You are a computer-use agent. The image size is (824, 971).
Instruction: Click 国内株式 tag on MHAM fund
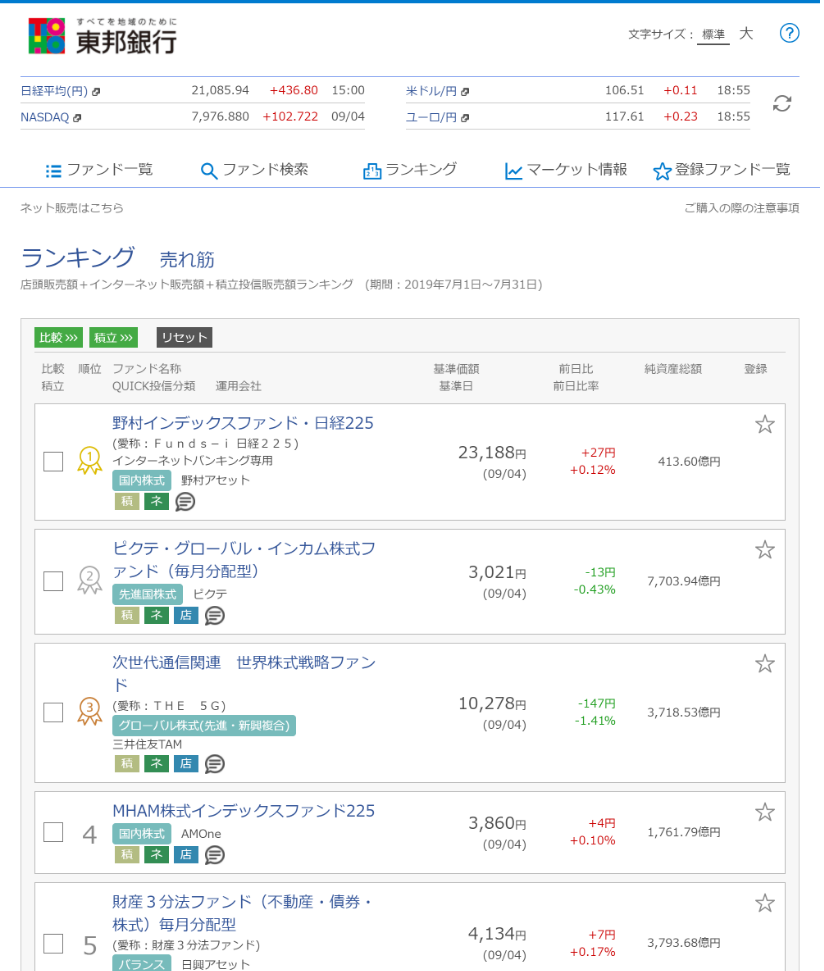coord(142,834)
